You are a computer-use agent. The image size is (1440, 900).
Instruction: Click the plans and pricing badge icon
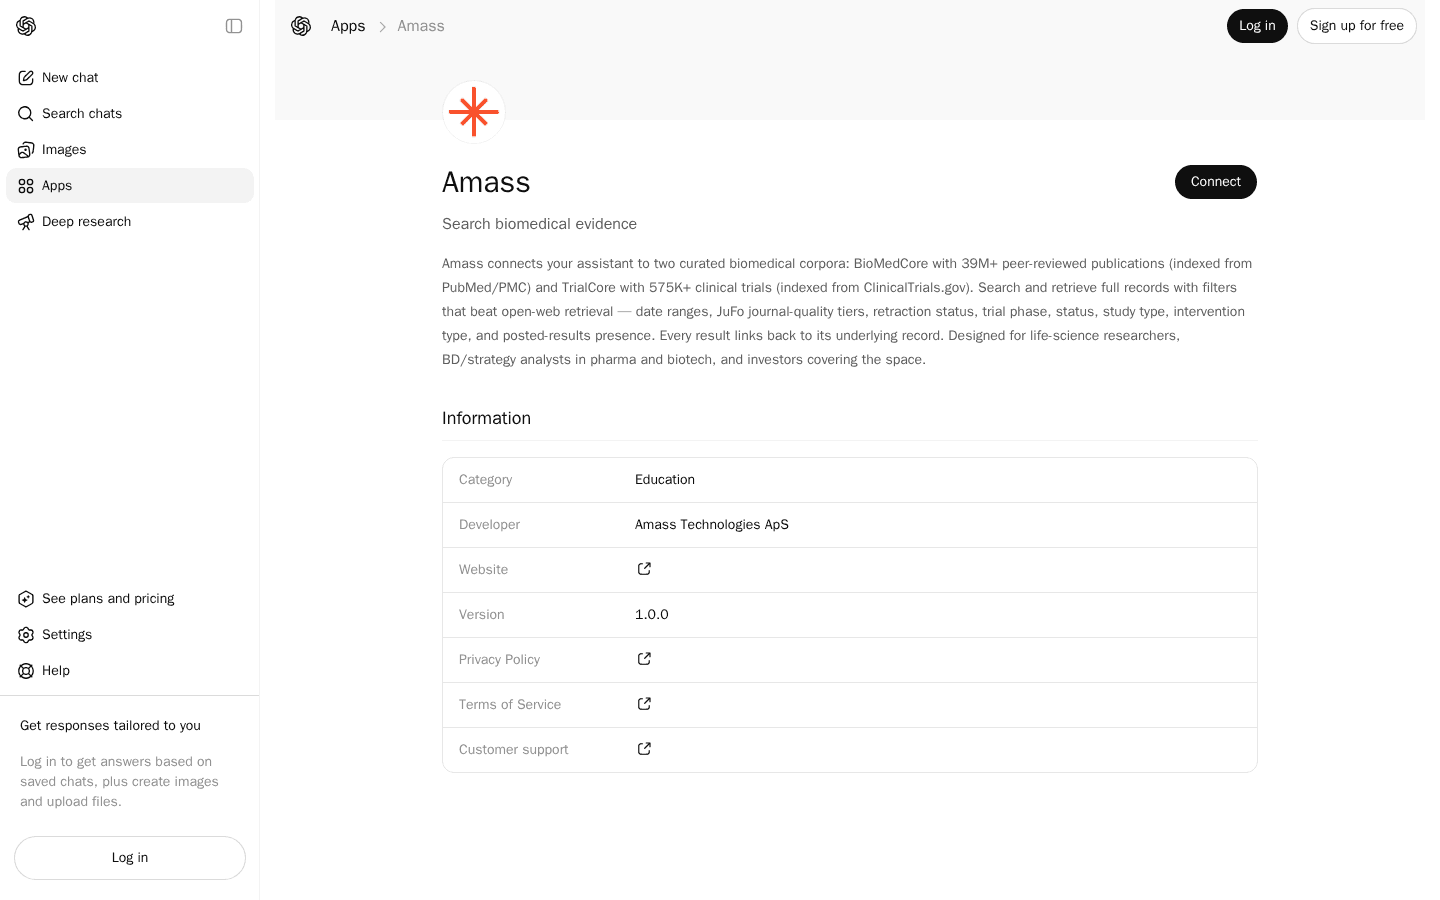click(26, 599)
